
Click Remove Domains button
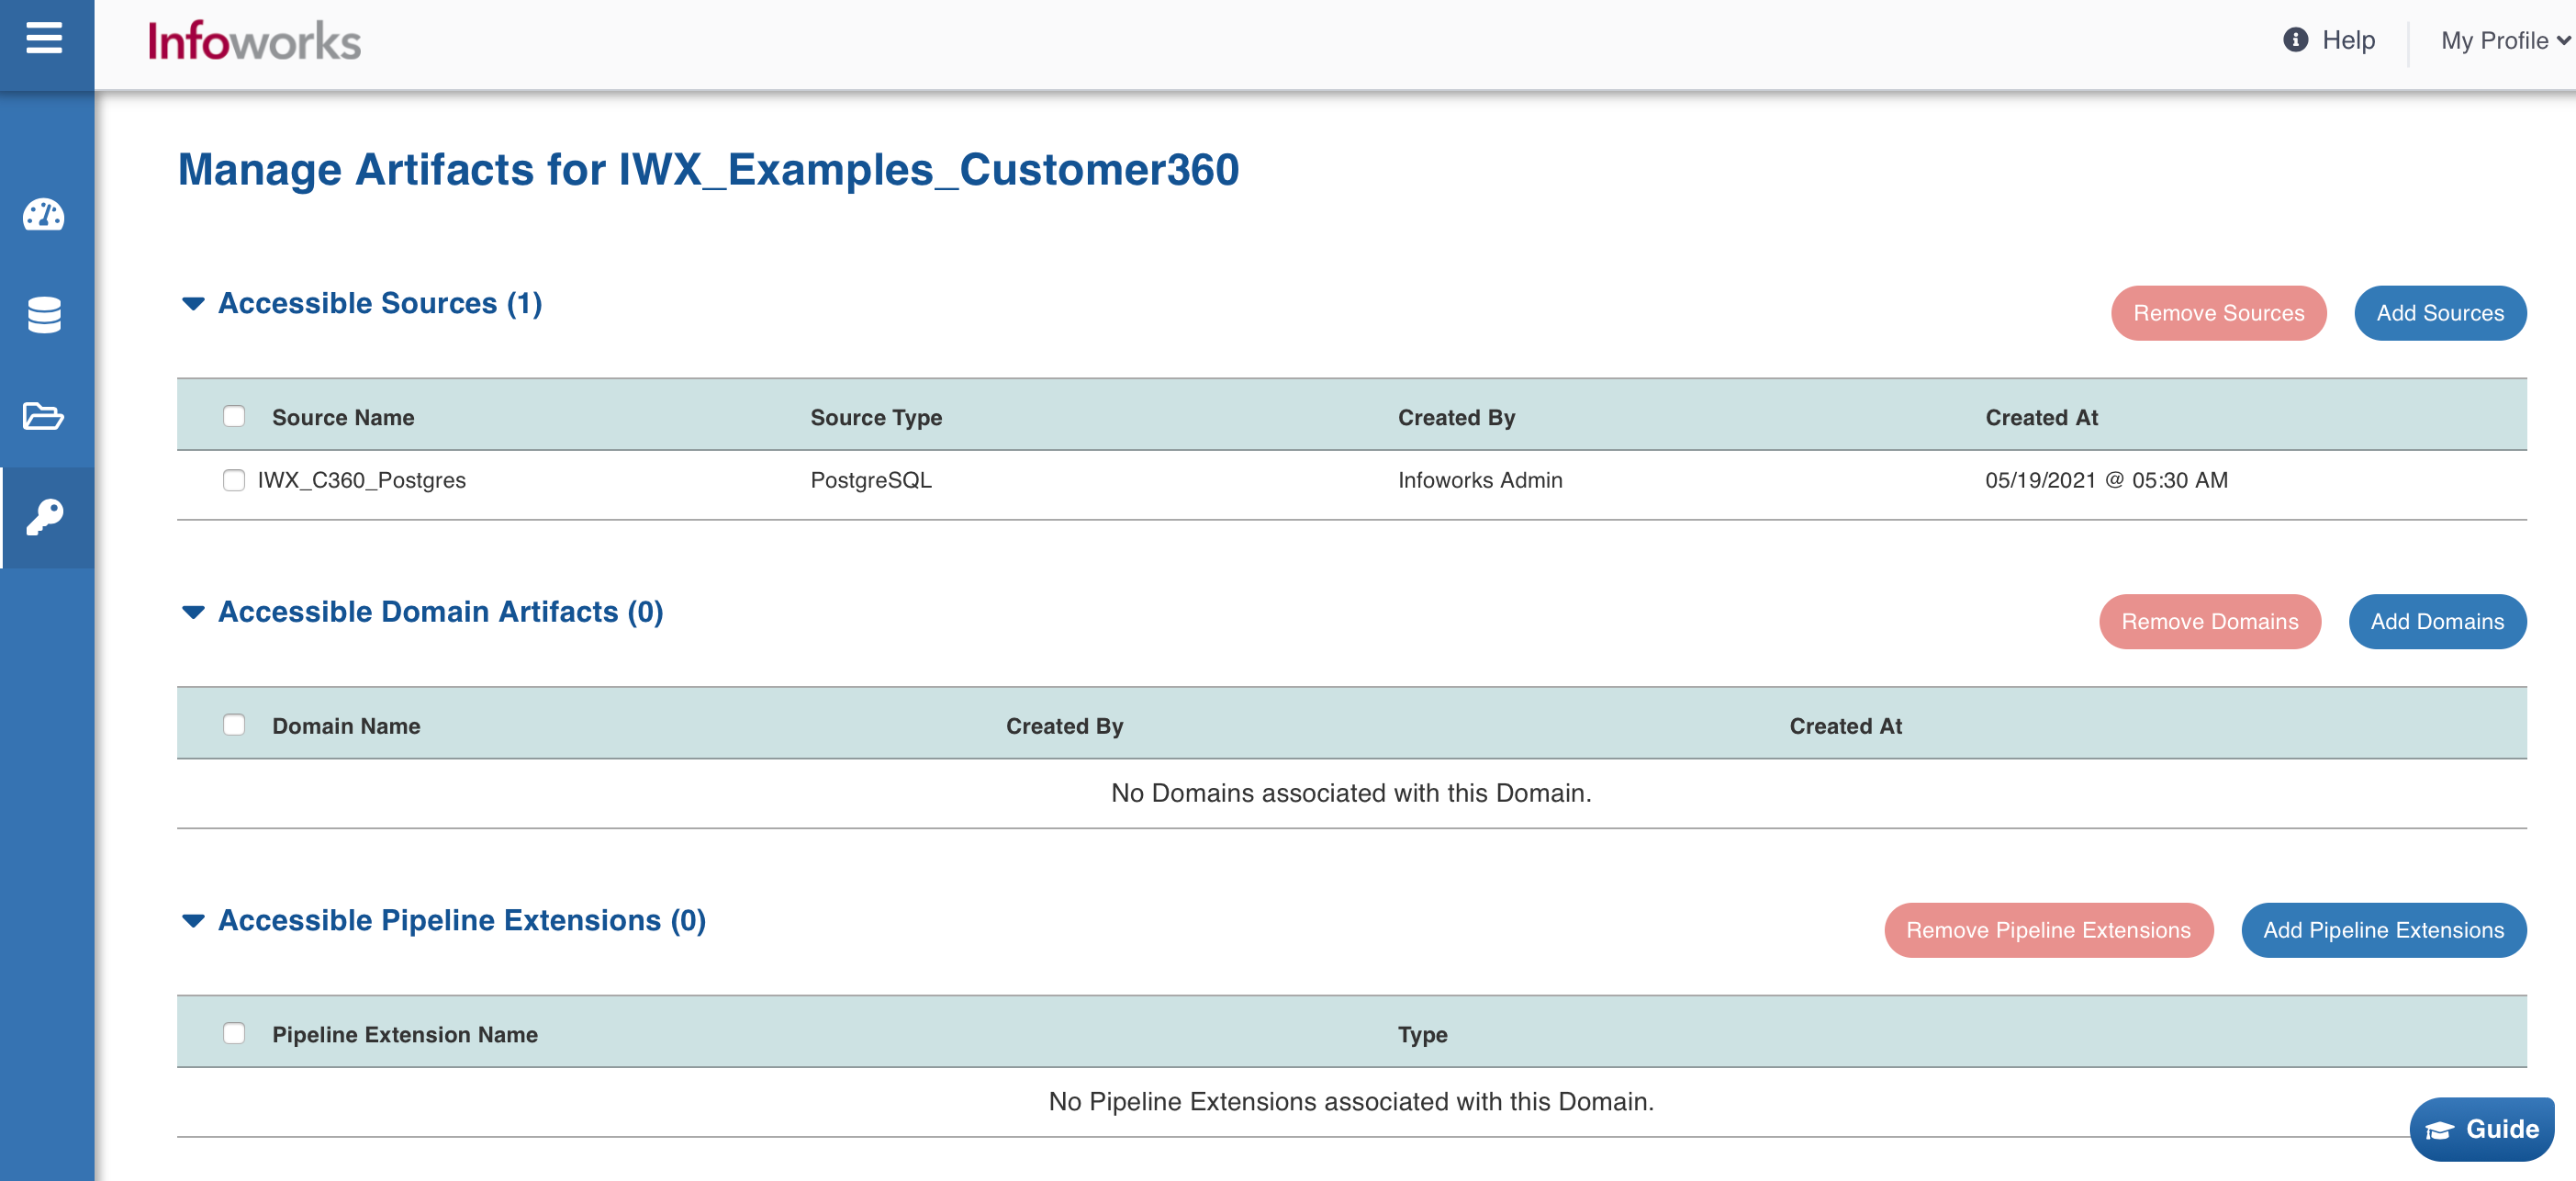[2209, 622]
